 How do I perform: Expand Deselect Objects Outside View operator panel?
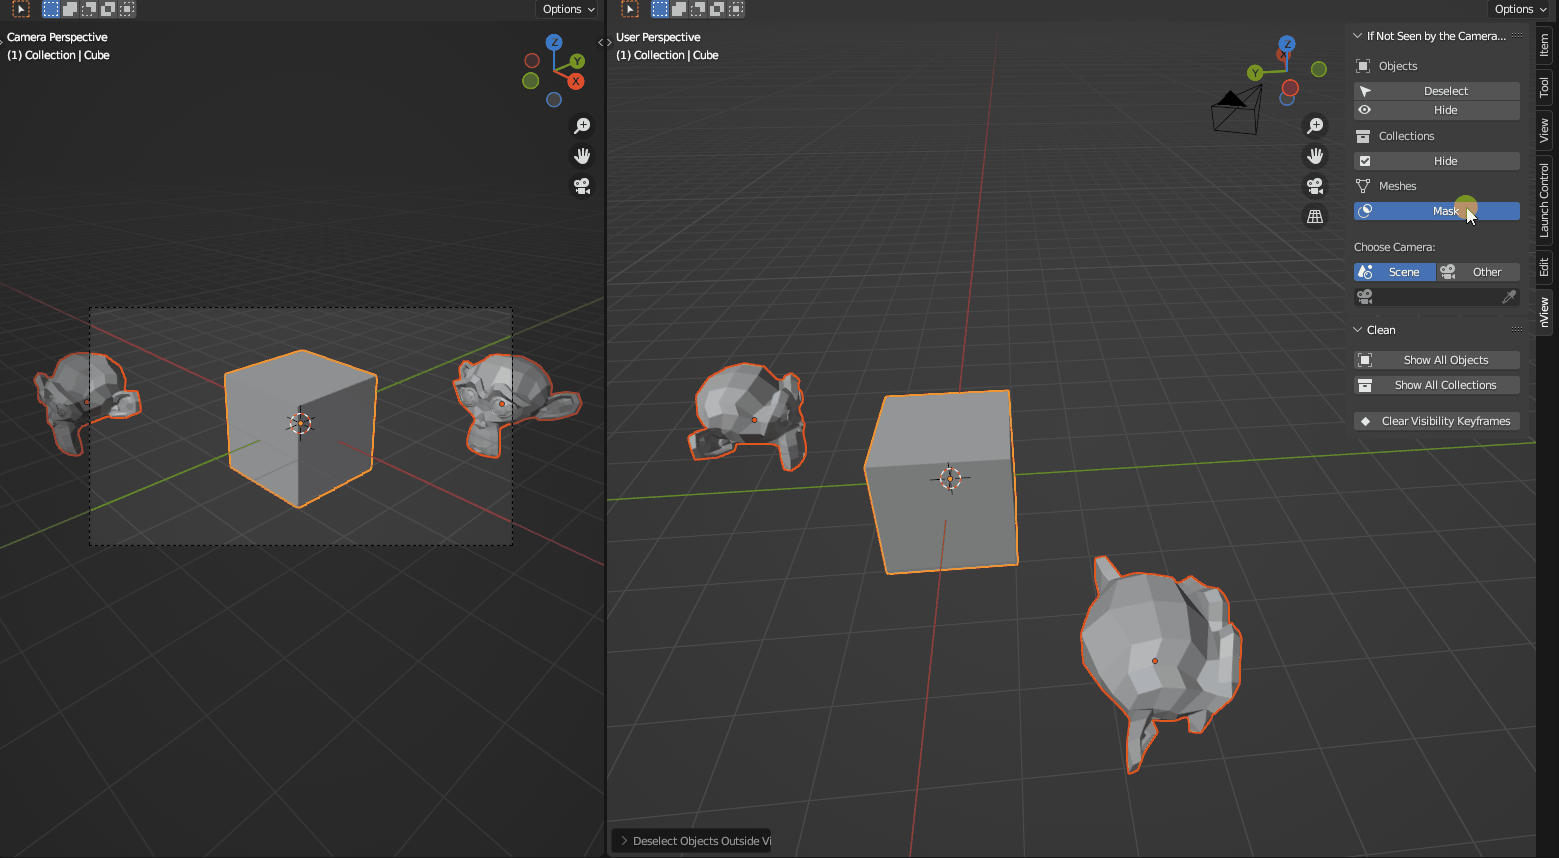pos(624,841)
